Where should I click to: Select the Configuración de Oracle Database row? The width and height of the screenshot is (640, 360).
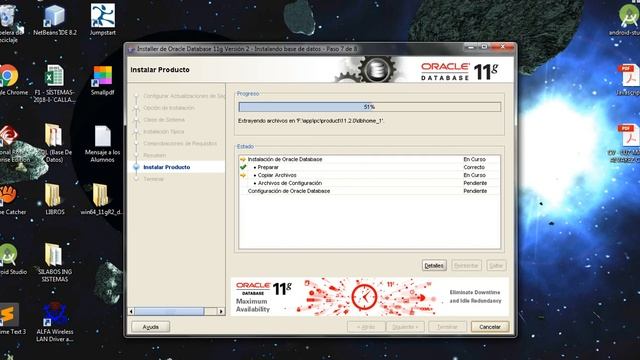coord(369,191)
